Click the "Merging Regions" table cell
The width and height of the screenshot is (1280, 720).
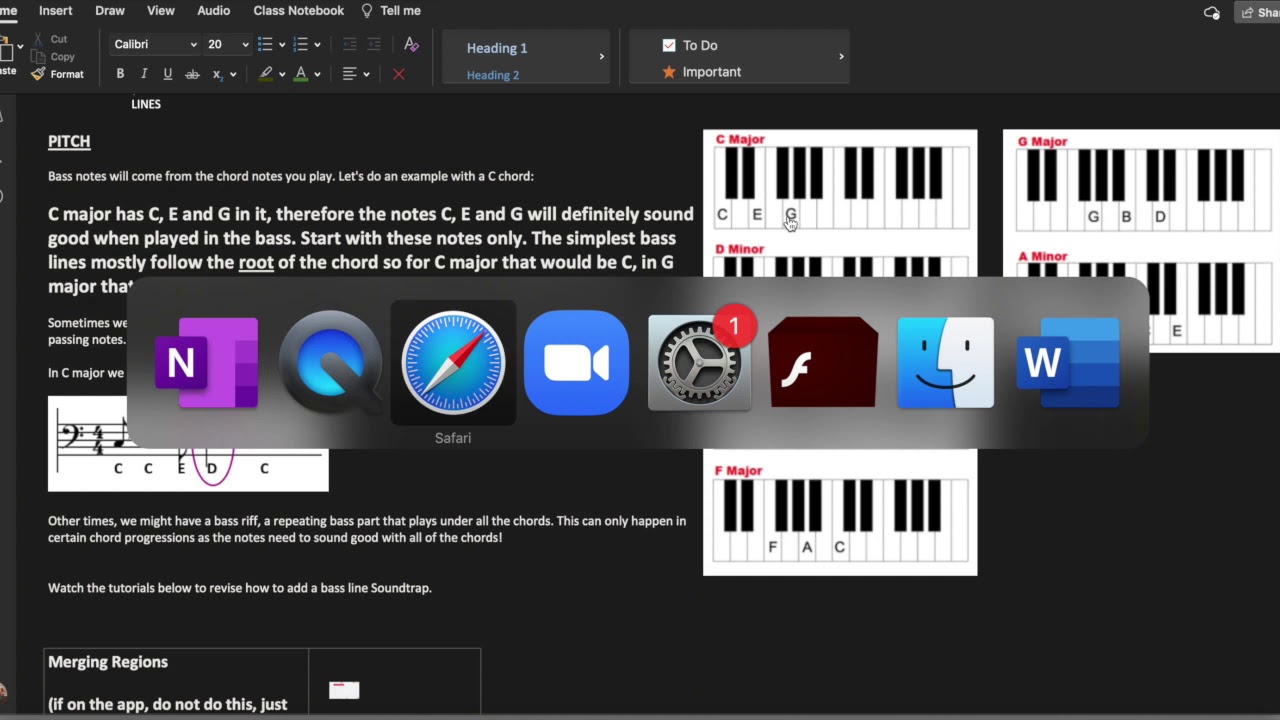(x=177, y=684)
